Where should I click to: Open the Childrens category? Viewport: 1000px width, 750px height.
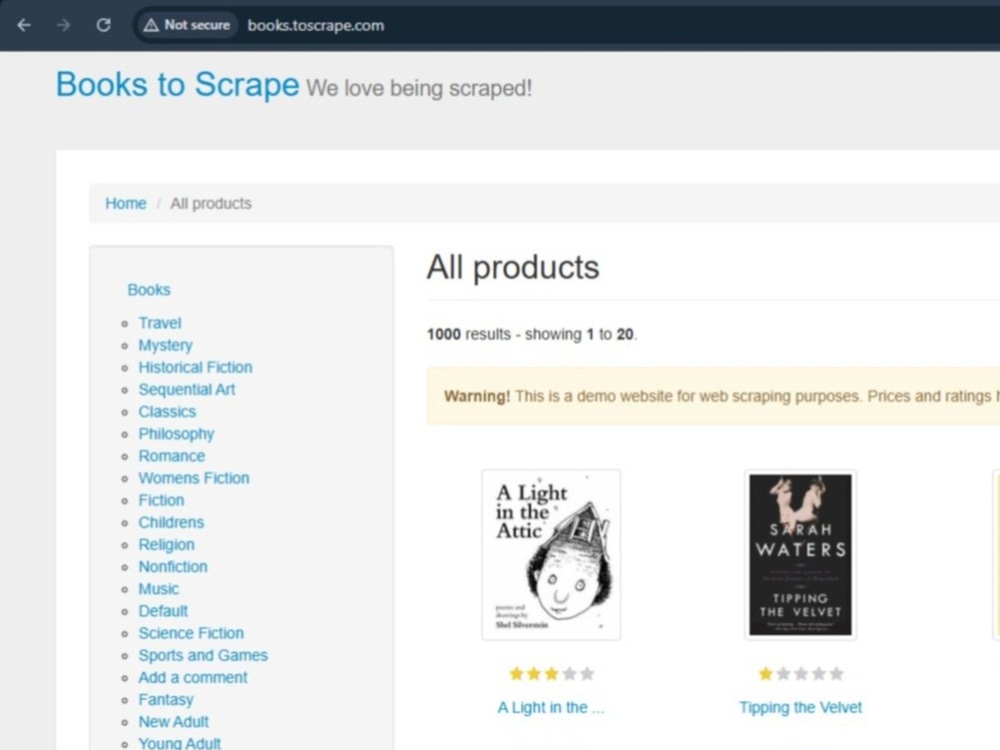coord(171,522)
